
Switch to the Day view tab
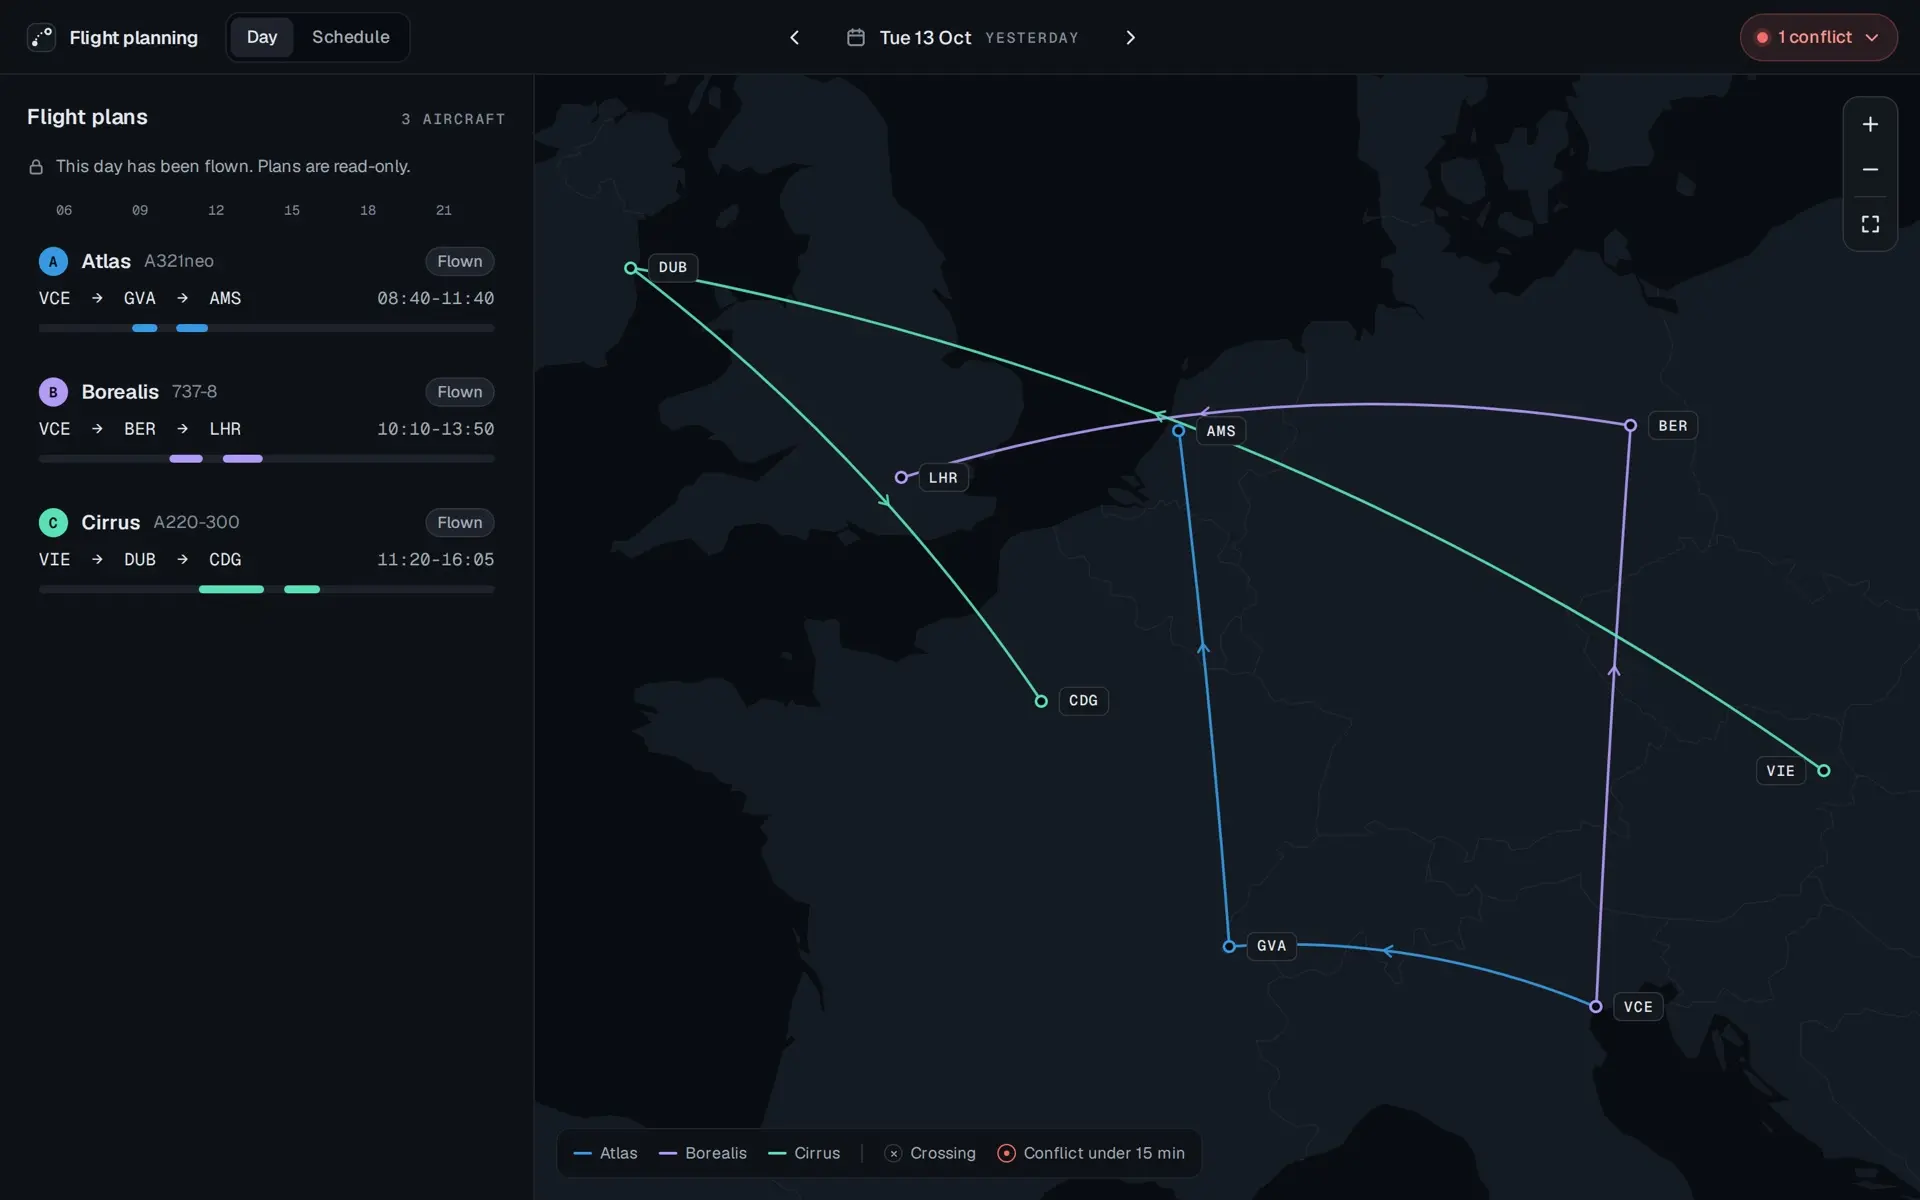pos(262,37)
